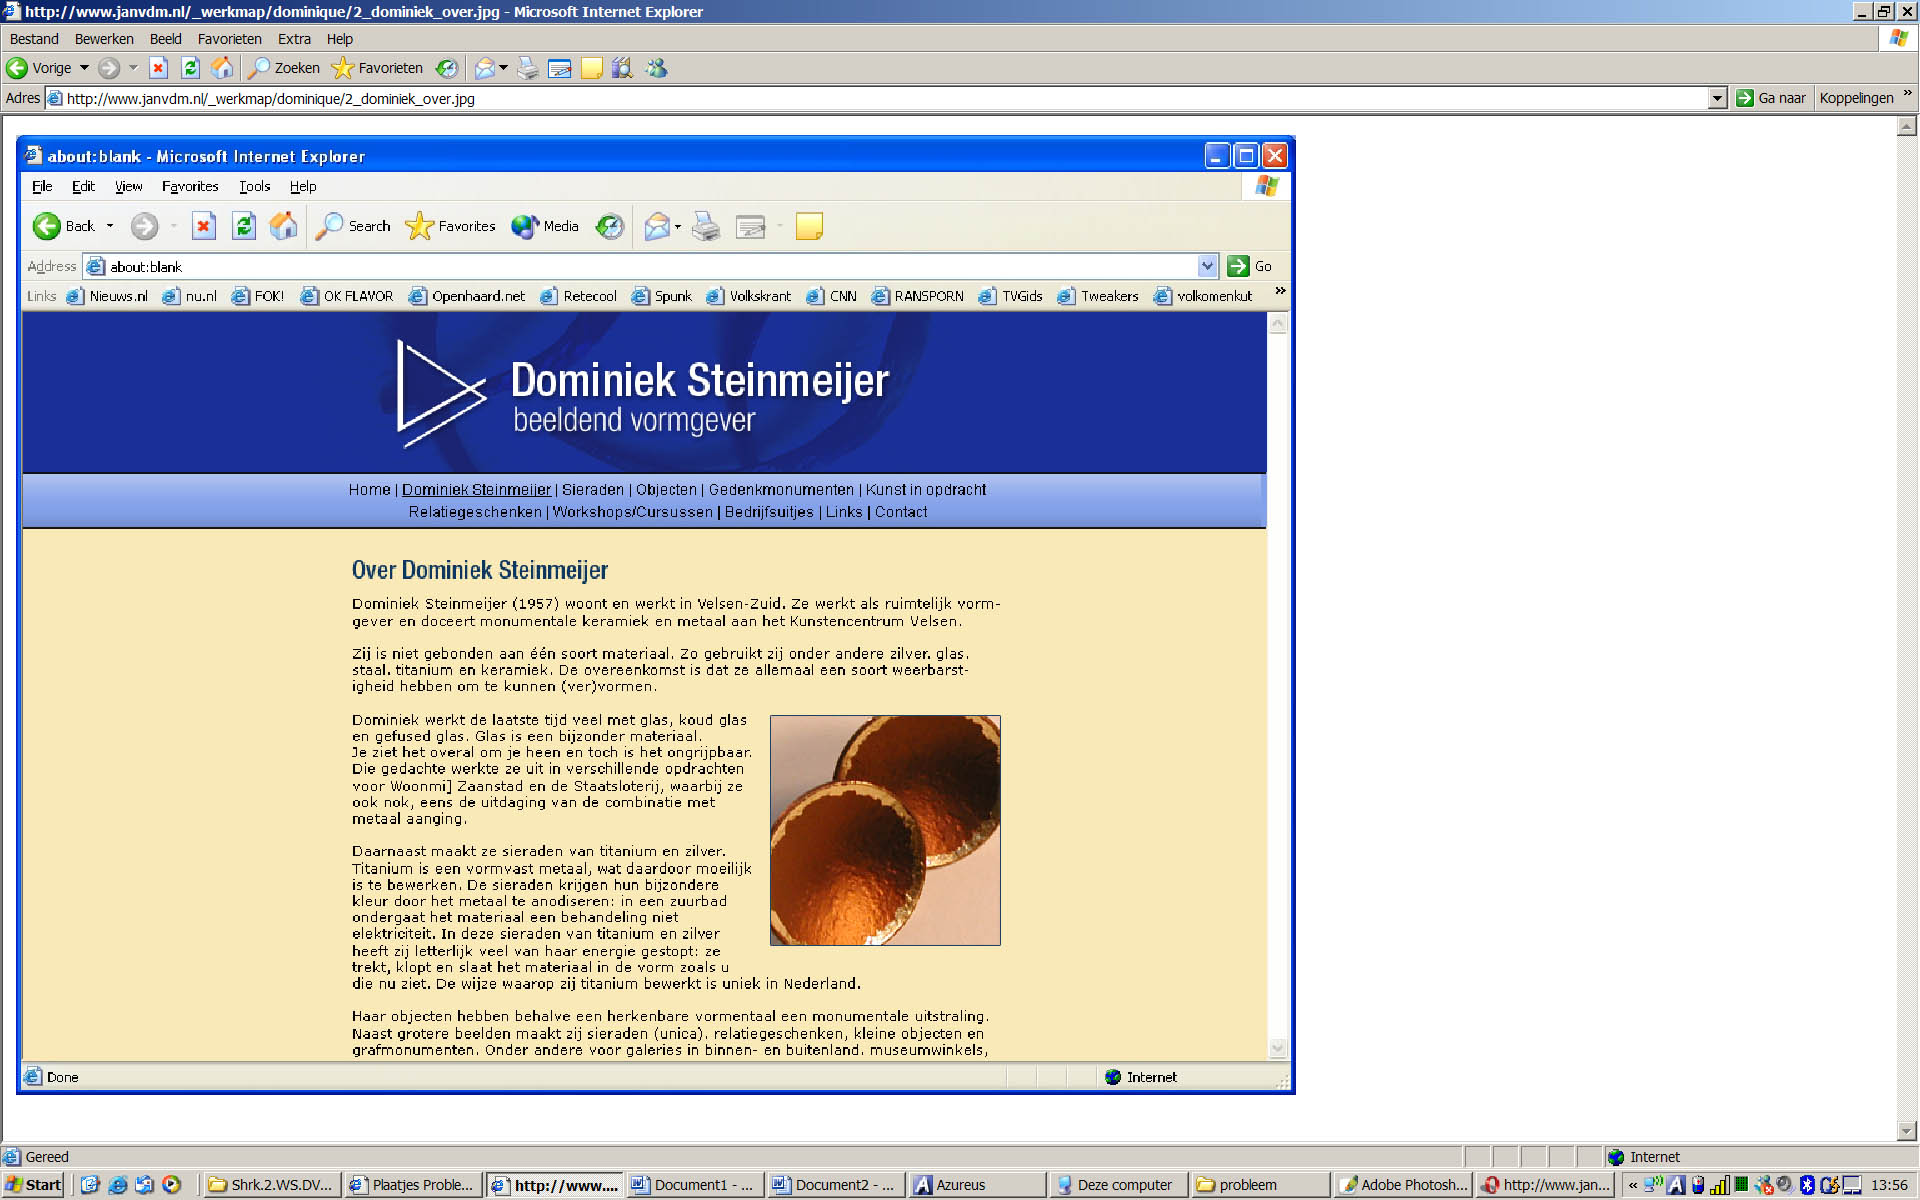Click the Nieuws.nl link in the Links bar

107,296
